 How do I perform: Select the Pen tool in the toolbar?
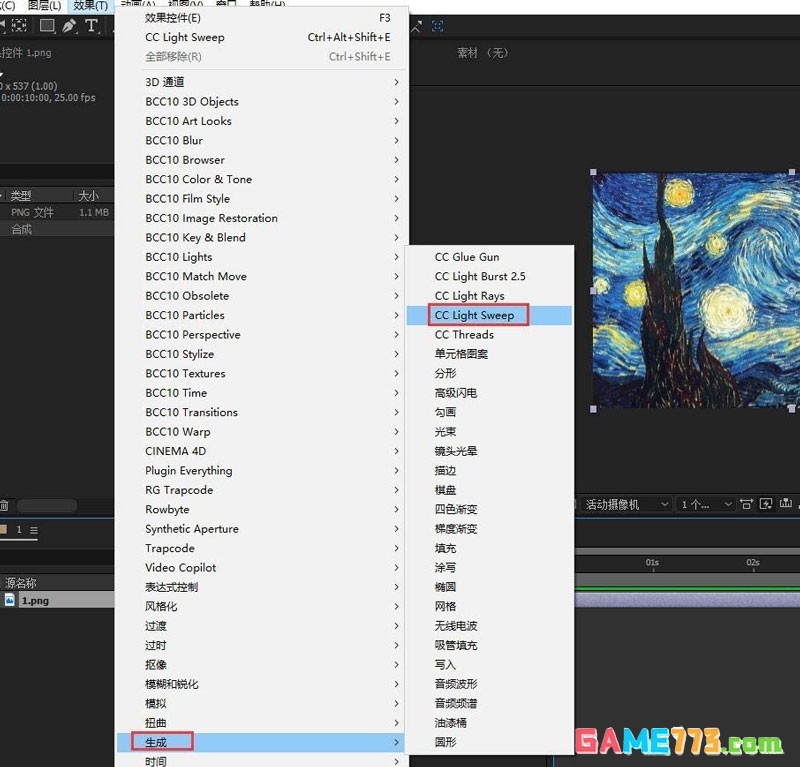[x=68, y=27]
